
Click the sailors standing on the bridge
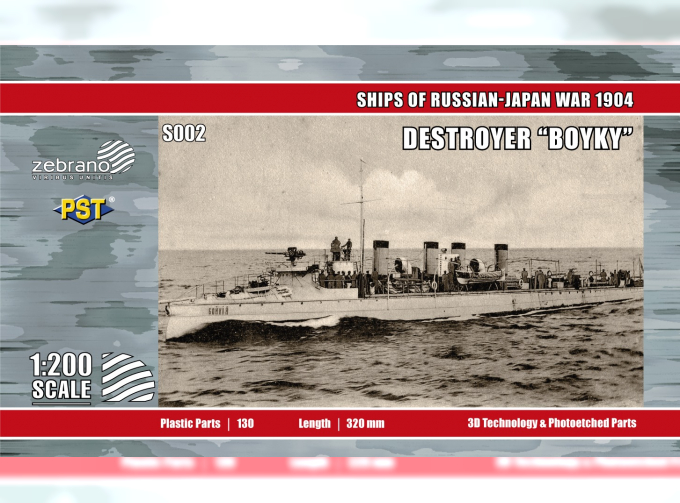click(x=341, y=248)
